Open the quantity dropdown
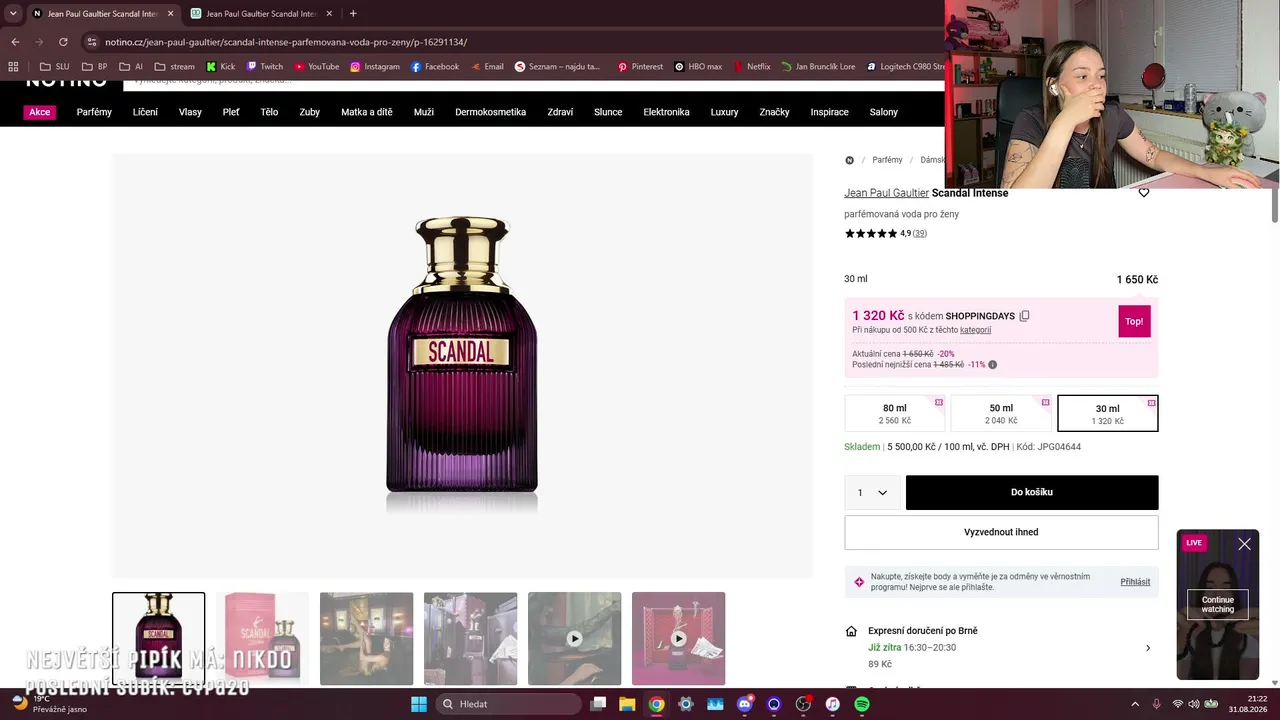 pyautogui.click(x=873, y=492)
